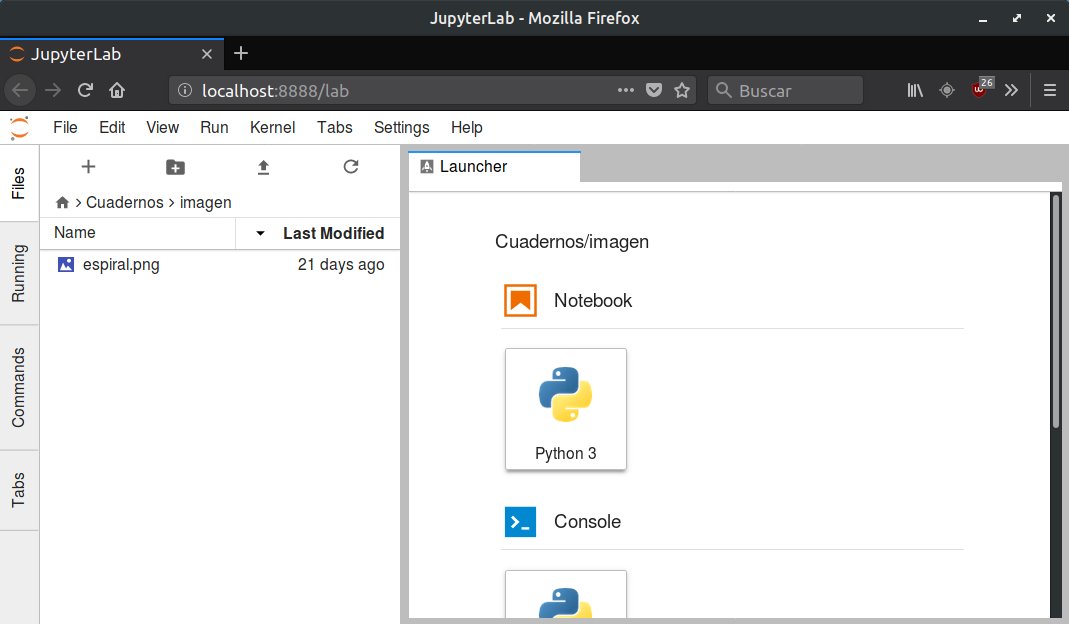Click the launcher vertical scrollbar
Screen dimensions: 1069x624
[1055, 310]
